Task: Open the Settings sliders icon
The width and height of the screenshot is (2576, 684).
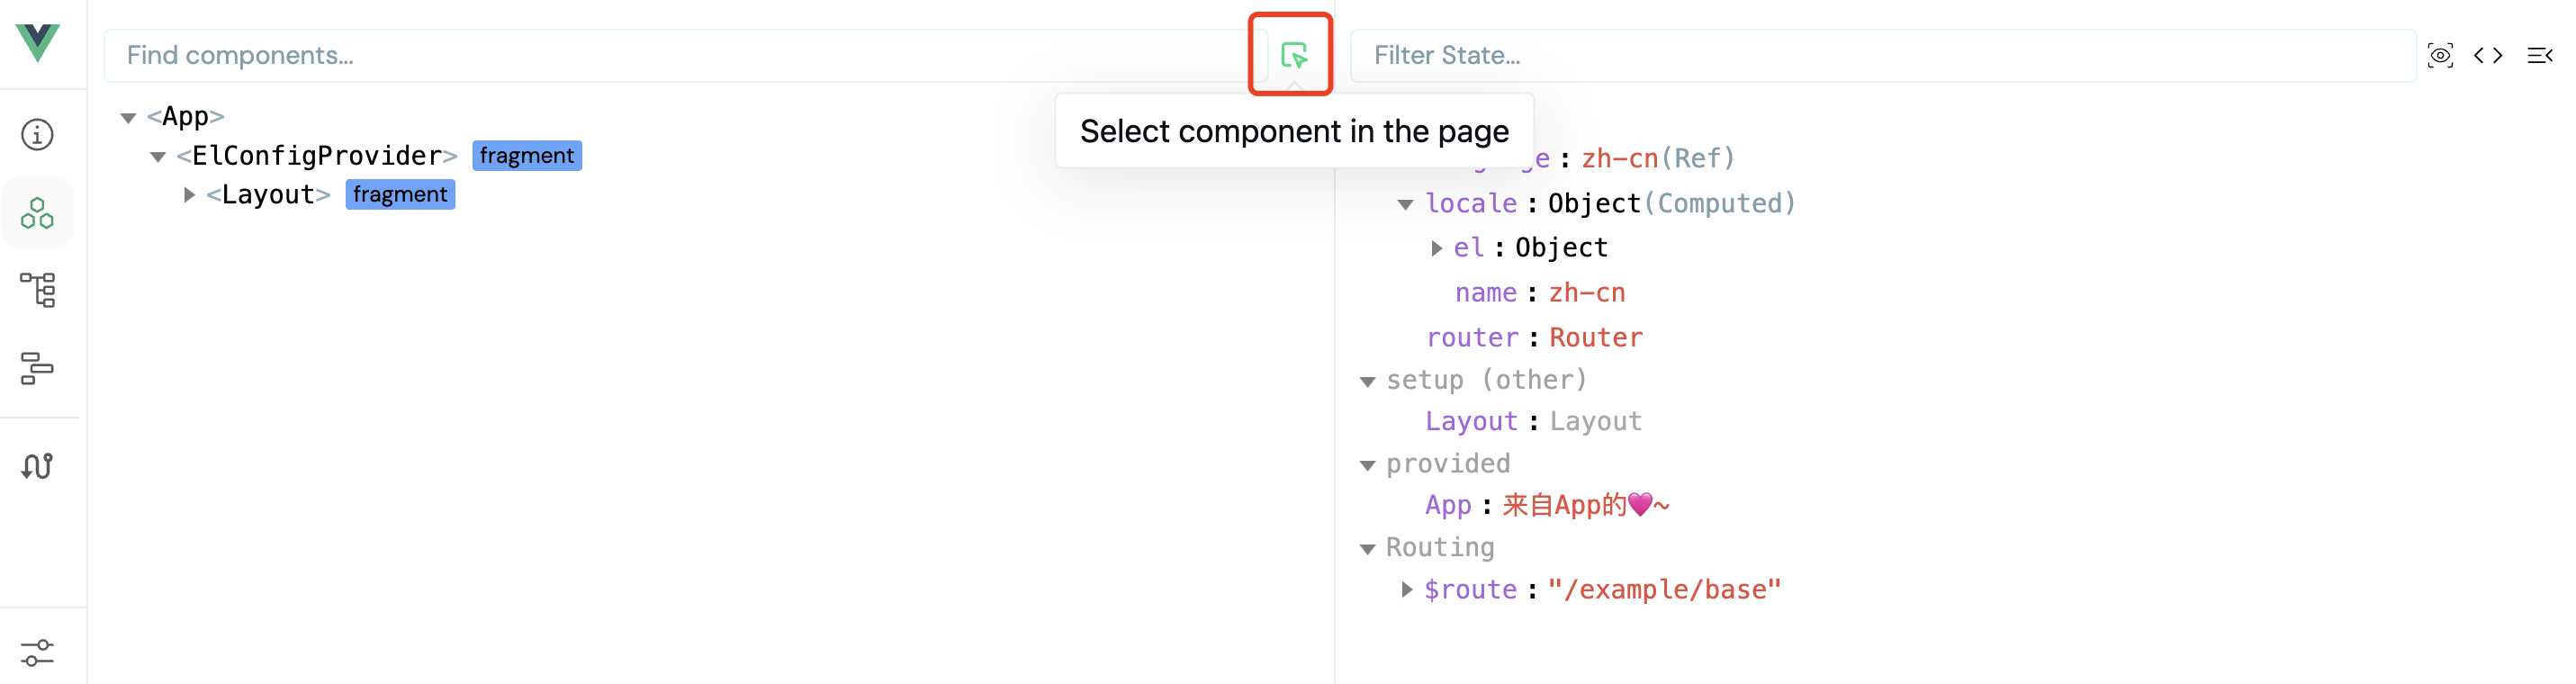Action: (38, 652)
